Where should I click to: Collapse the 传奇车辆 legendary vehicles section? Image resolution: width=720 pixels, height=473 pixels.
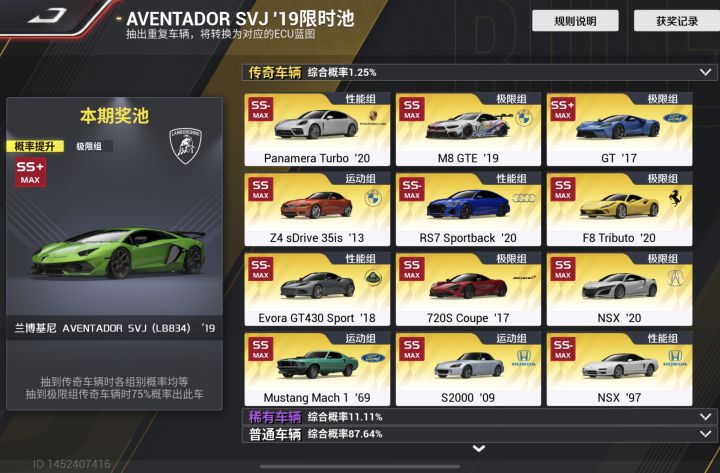[x=705, y=72]
